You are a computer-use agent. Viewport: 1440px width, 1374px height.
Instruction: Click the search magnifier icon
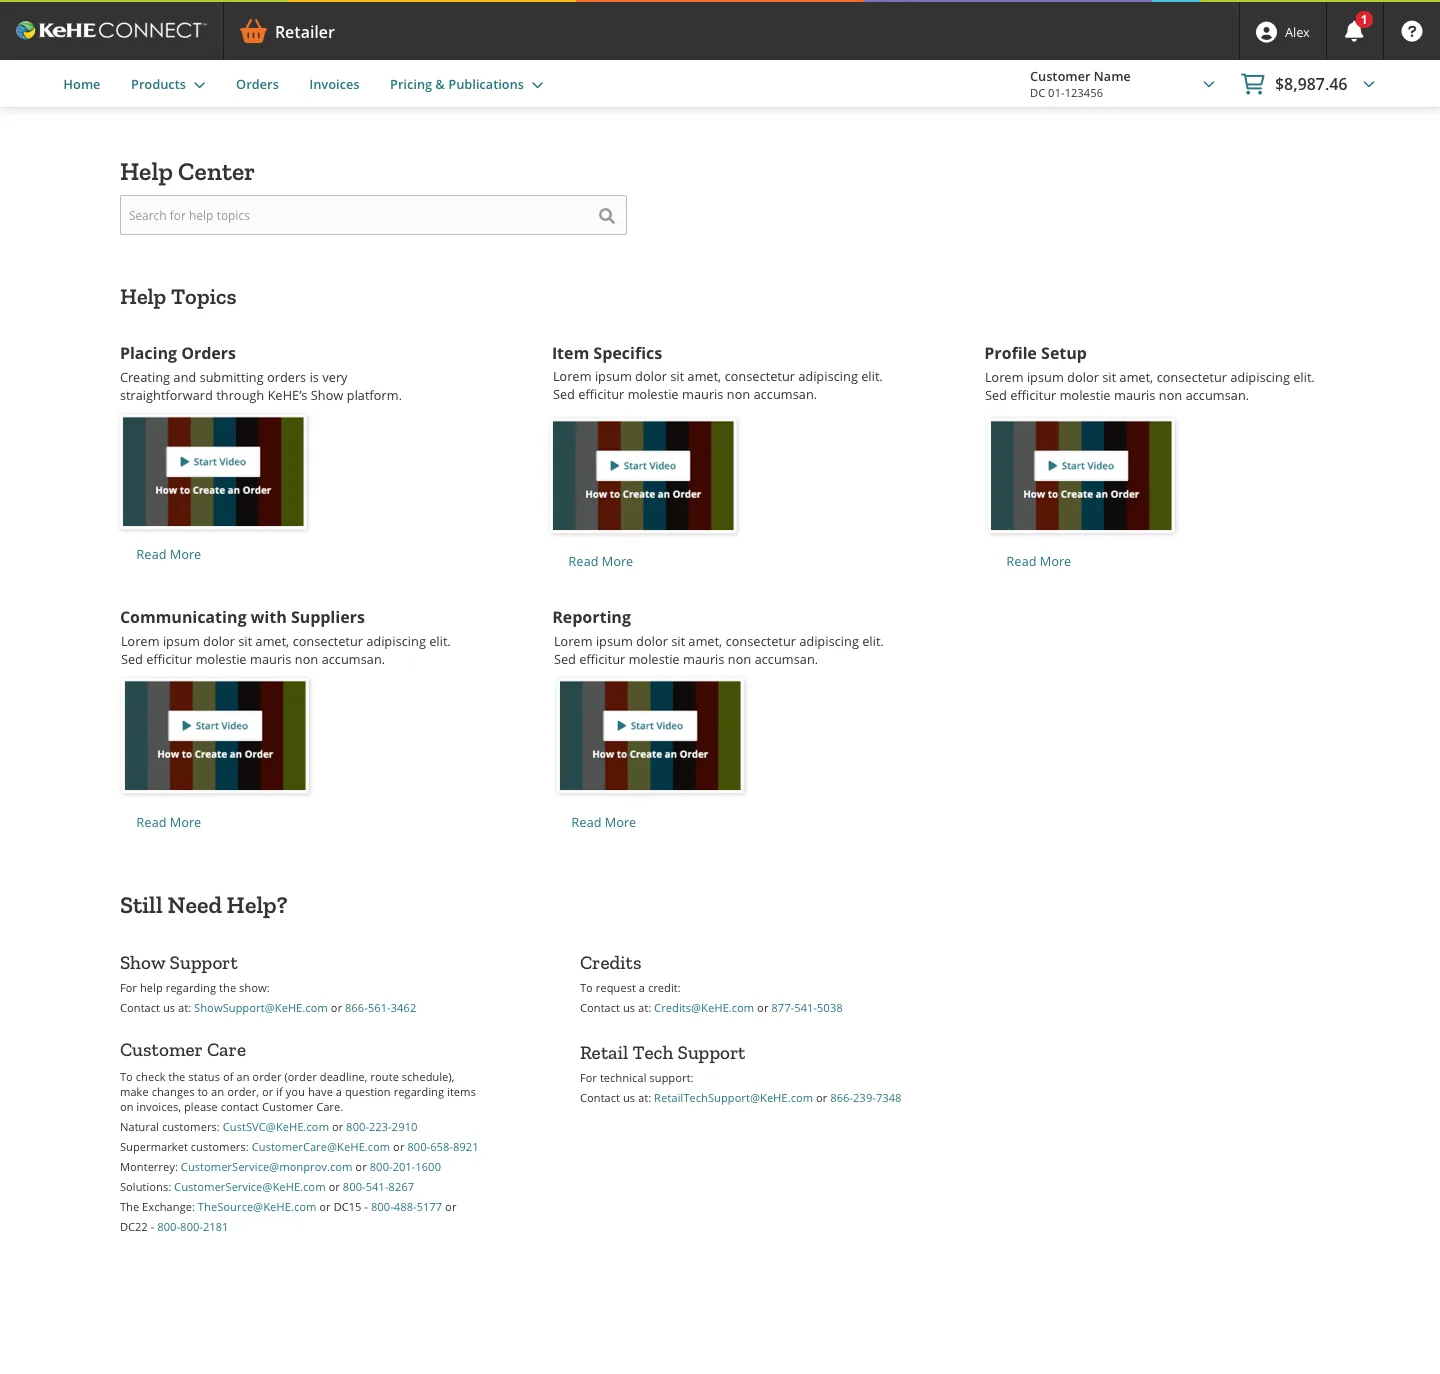[x=607, y=216]
